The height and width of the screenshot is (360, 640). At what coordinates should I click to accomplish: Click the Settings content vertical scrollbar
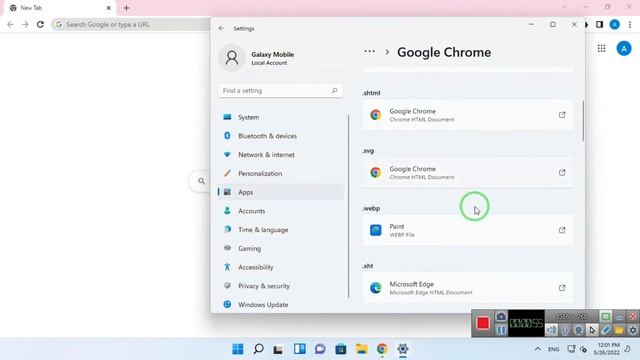pos(583,121)
